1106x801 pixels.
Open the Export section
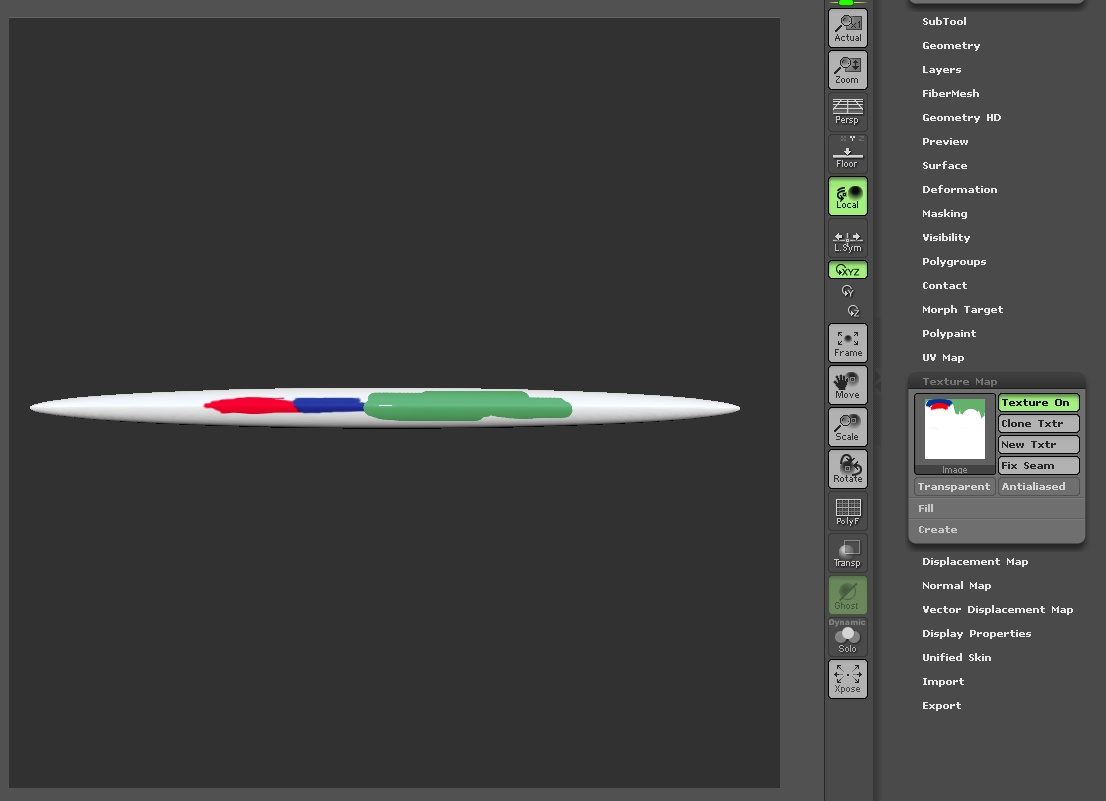click(942, 705)
